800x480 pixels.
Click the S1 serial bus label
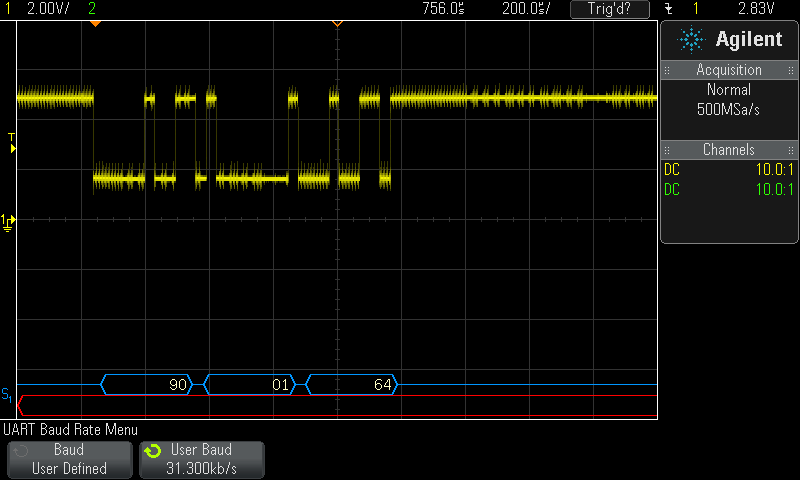click(x=7, y=393)
